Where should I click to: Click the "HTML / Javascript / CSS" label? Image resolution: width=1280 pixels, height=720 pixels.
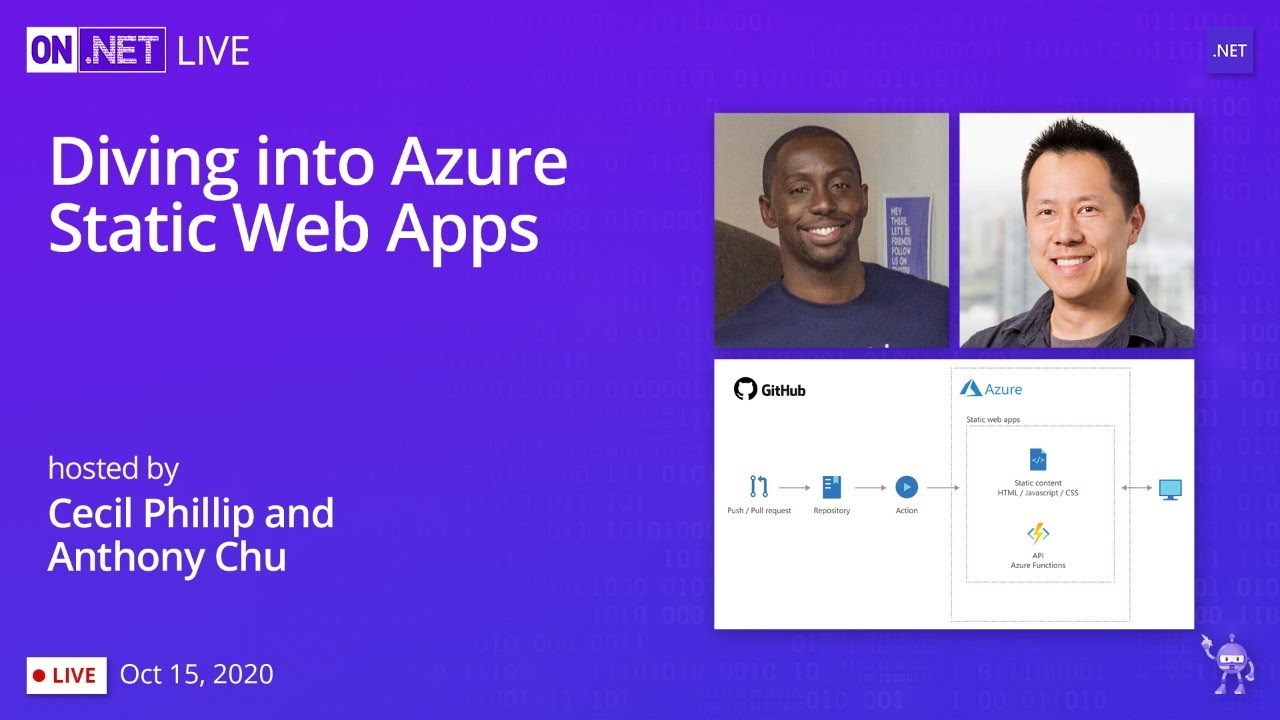(1038, 492)
